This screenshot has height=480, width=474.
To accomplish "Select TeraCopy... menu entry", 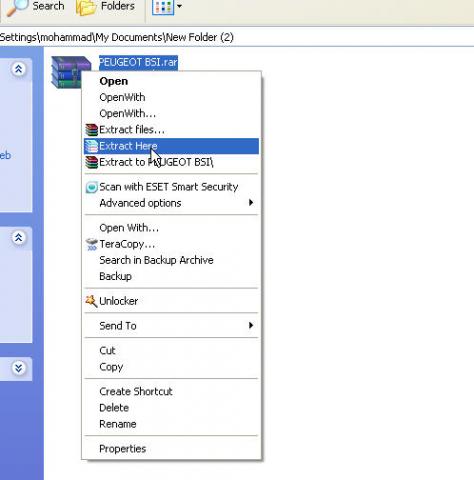I will click(x=171, y=244).
